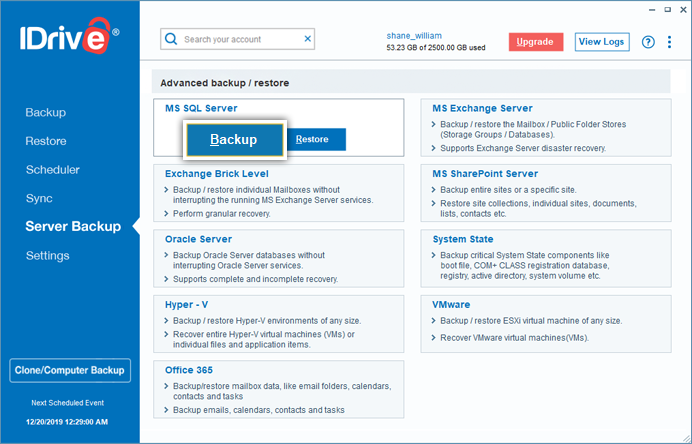This screenshot has height=444, width=692.
Task: Click 'Supports Exchange Server disaster recovery.' text
Action: click(523, 148)
